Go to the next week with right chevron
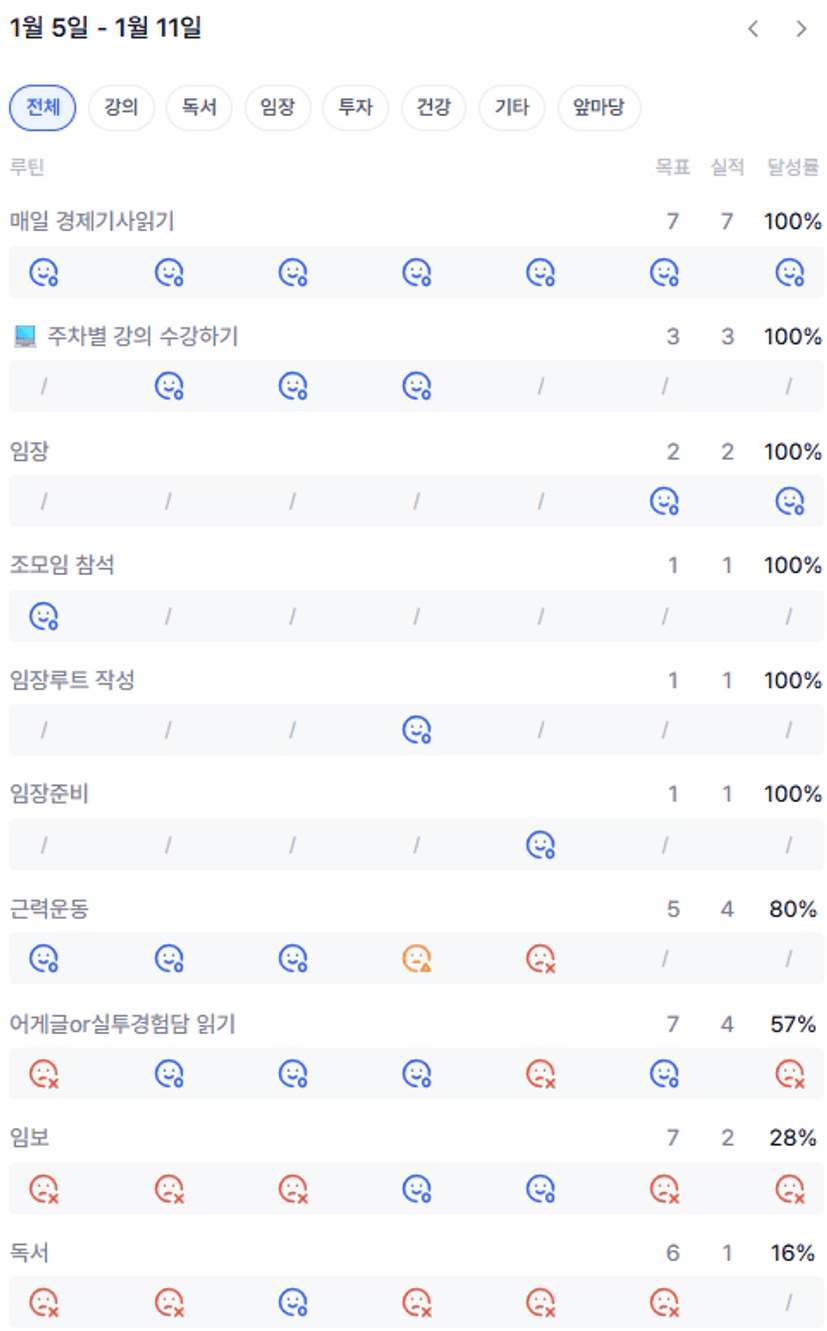Screen dimensions: 827x1331 801,29
